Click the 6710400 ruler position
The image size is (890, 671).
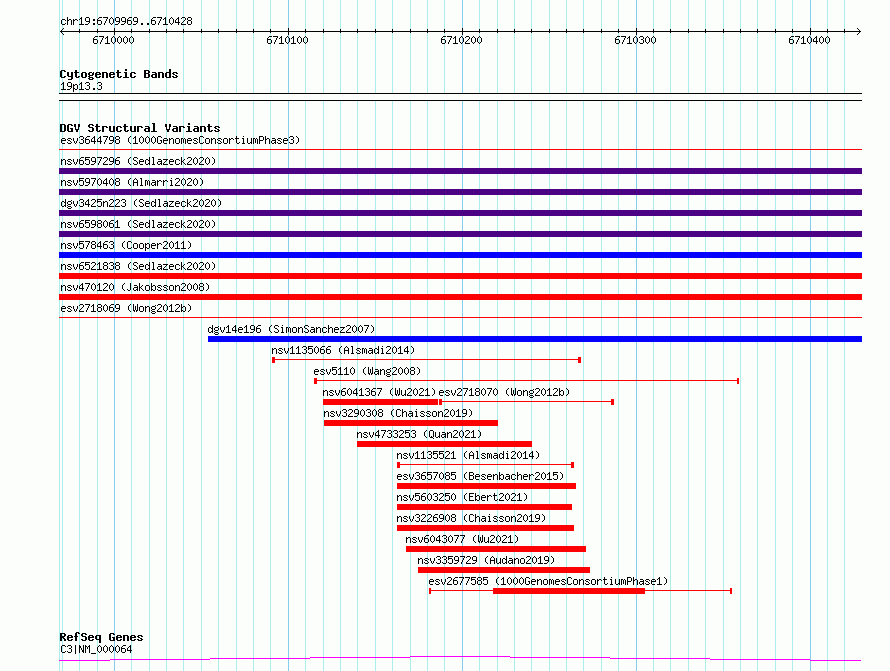[809, 40]
